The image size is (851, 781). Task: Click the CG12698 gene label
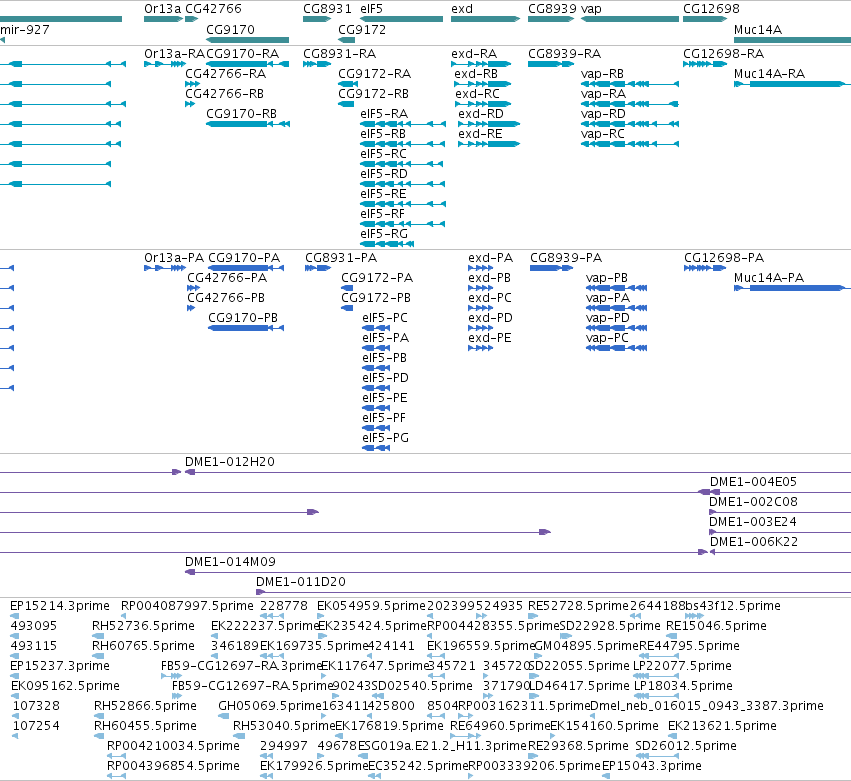tap(711, 9)
